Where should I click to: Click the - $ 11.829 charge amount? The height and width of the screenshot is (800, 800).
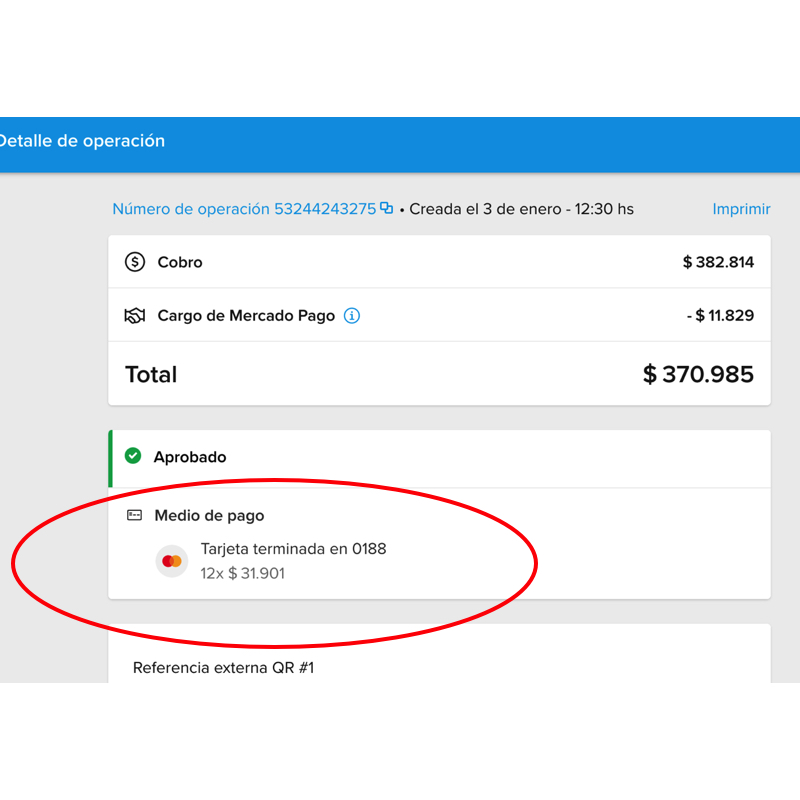720,316
